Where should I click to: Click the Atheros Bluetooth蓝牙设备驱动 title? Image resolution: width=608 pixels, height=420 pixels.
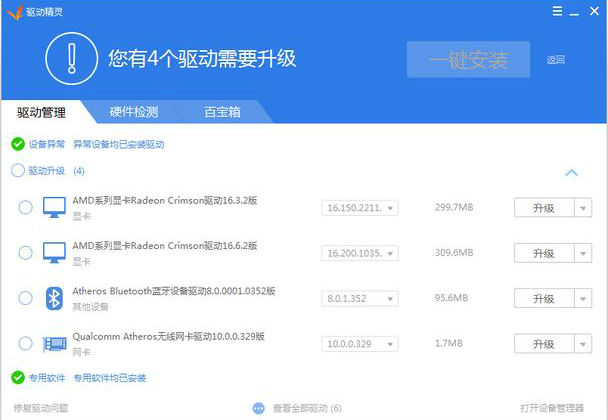point(174,291)
